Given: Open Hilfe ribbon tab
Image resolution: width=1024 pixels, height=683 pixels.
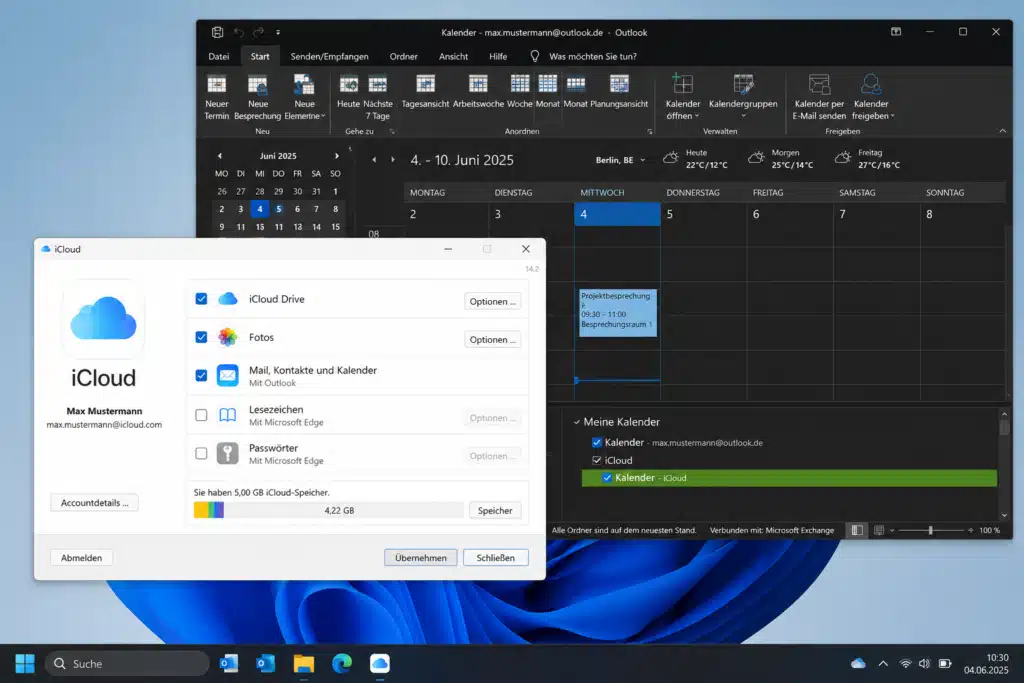Looking at the screenshot, I should click(498, 56).
